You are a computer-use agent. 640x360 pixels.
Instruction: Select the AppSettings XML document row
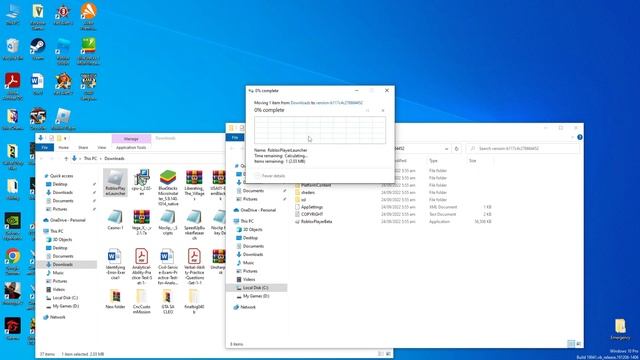pos(393,207)
